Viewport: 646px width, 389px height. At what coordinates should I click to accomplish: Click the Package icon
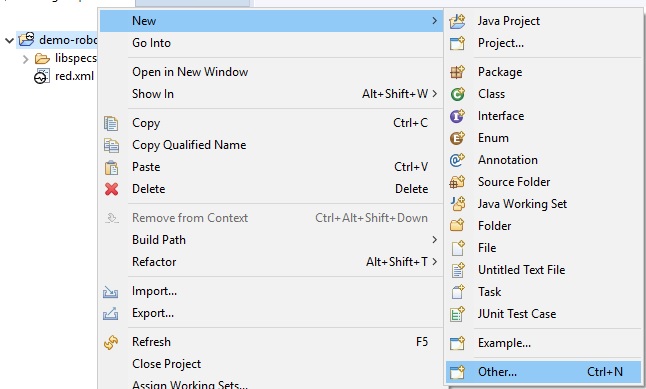tap(457, 72)
